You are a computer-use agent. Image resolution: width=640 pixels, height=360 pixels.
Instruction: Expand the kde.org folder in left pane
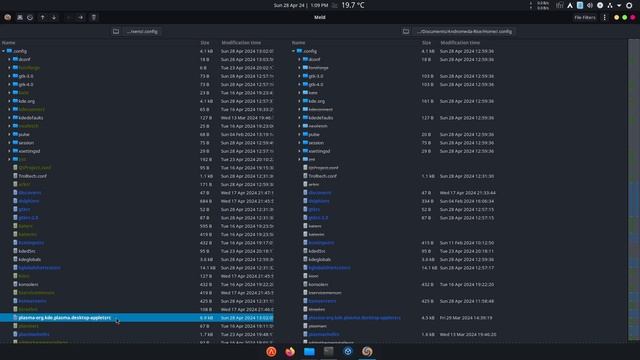(x=9, y=101)
